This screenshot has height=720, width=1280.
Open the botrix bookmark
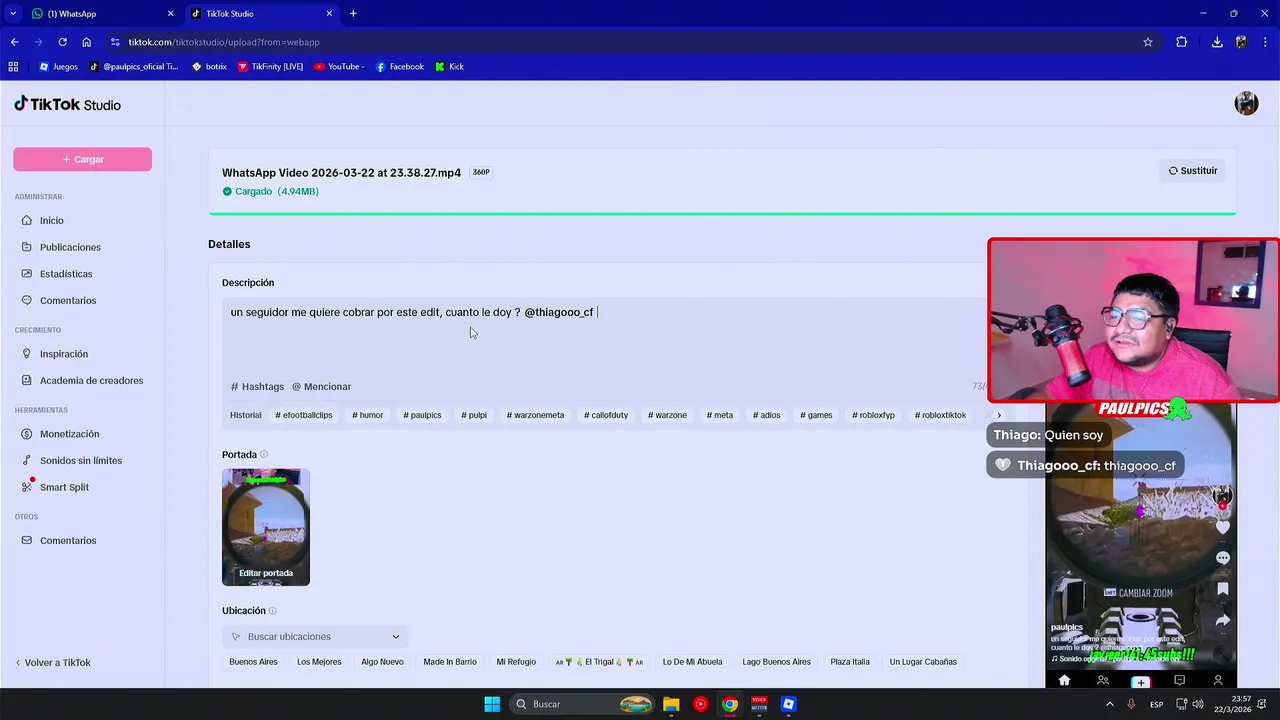click(209, 67)
